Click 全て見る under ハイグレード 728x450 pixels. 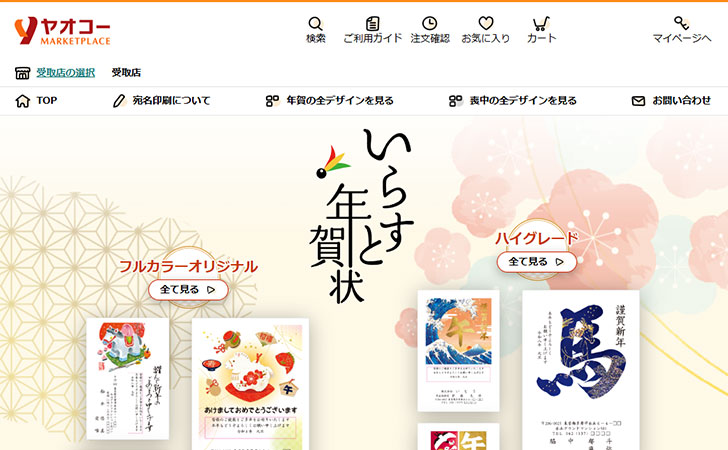[537, 262]
